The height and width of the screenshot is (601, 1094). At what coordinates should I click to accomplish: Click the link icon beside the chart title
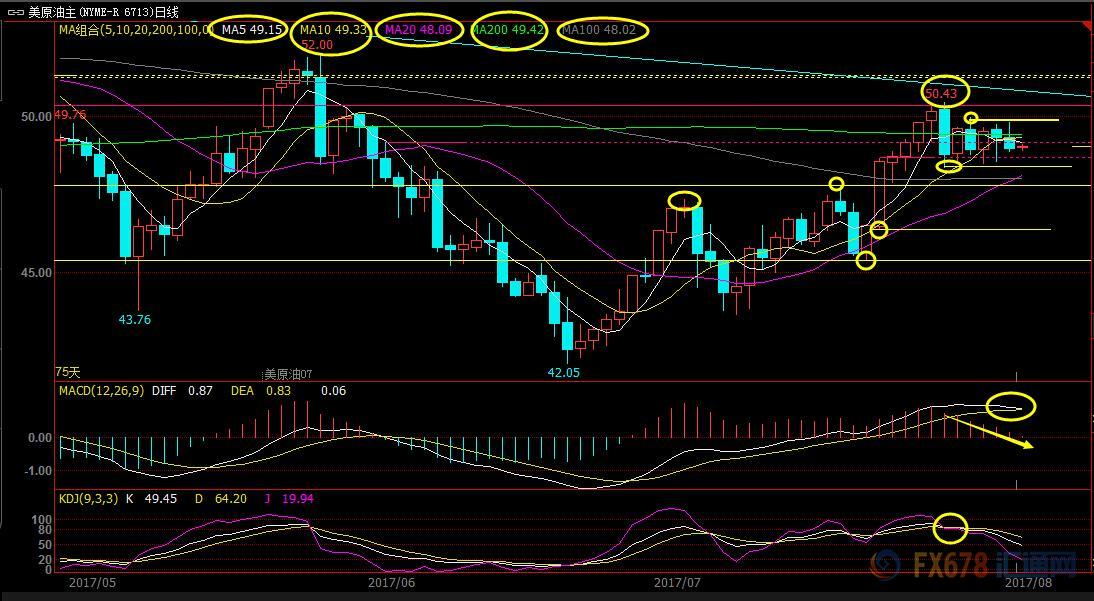(x=17, y=12)
